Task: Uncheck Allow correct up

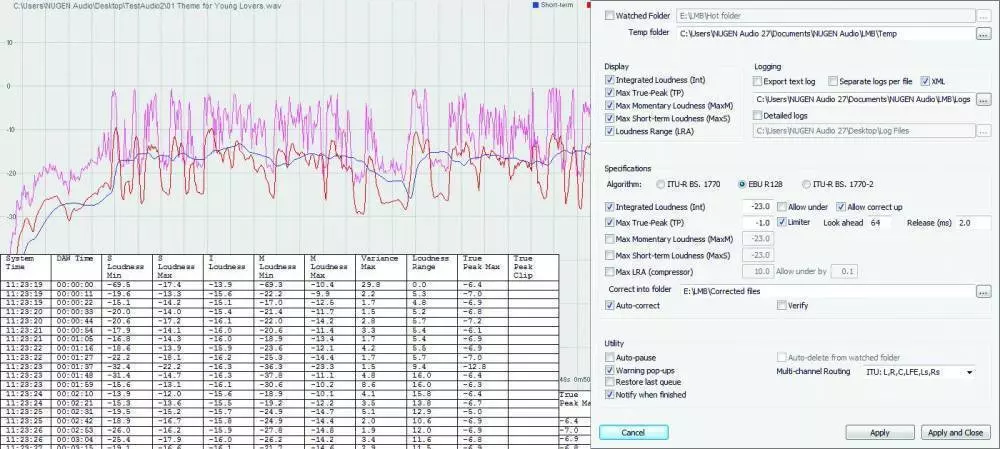Action: (841, 207)
